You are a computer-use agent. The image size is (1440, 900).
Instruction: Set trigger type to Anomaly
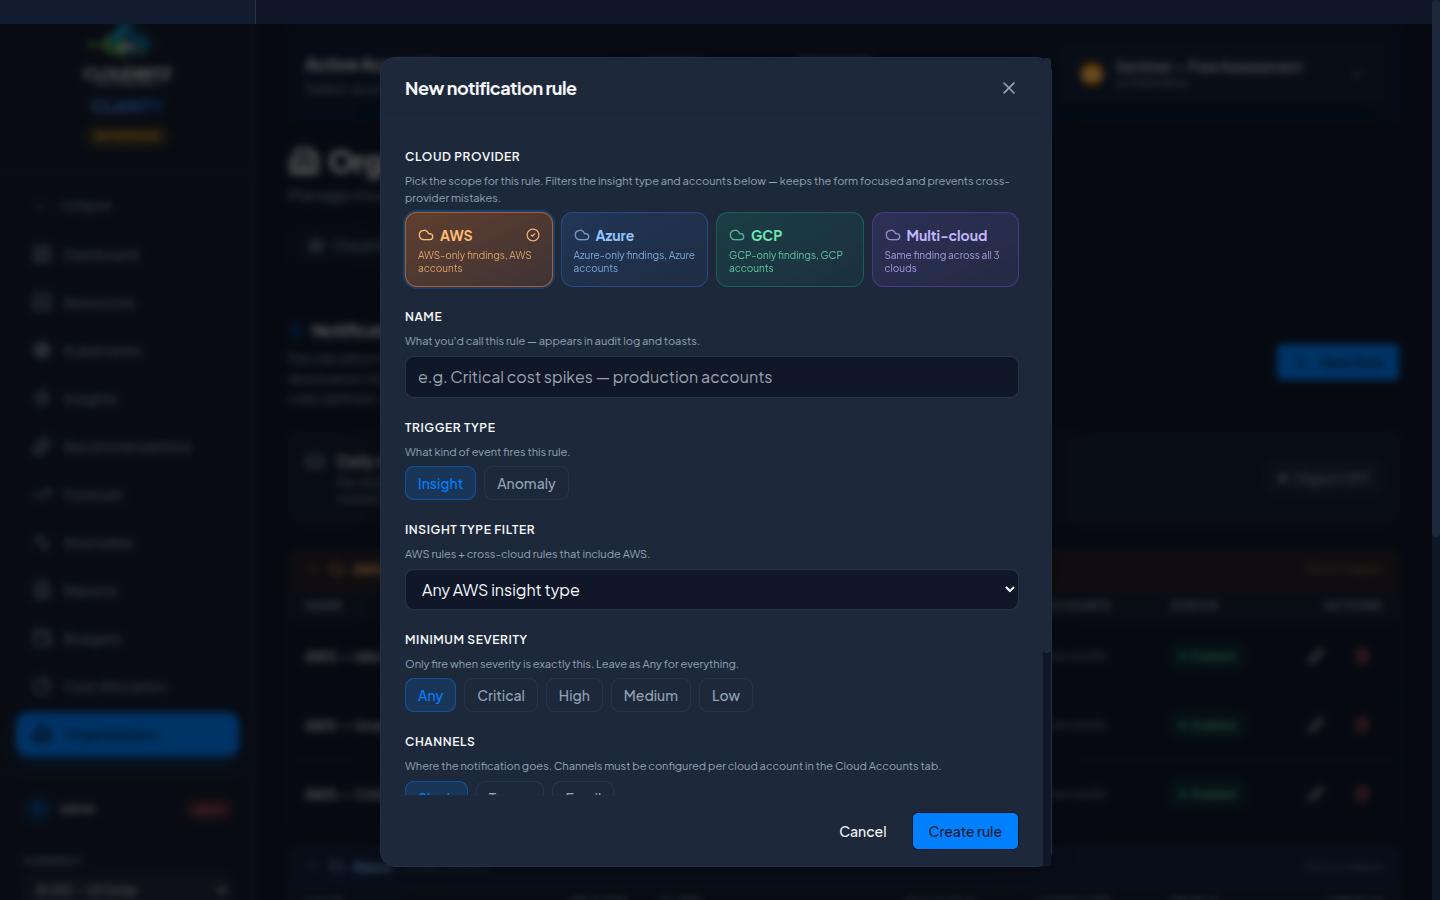526,483
